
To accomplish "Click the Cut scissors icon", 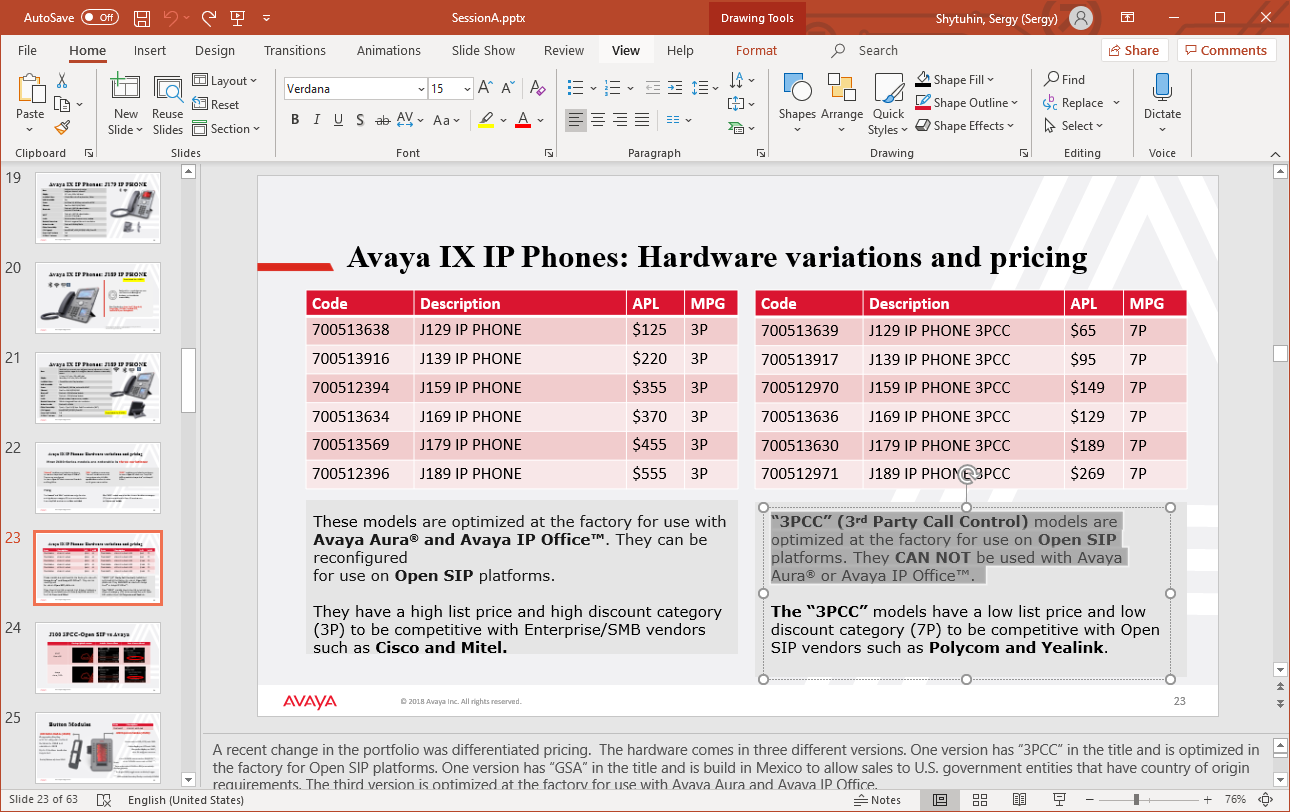I will tap(62, 81).
